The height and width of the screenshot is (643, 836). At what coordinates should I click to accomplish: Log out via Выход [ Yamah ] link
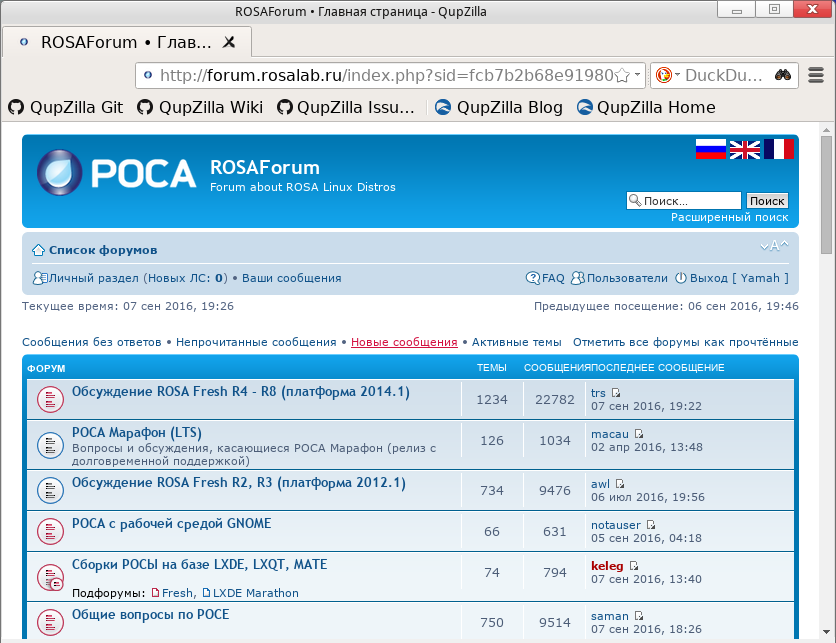coord(739,278)
